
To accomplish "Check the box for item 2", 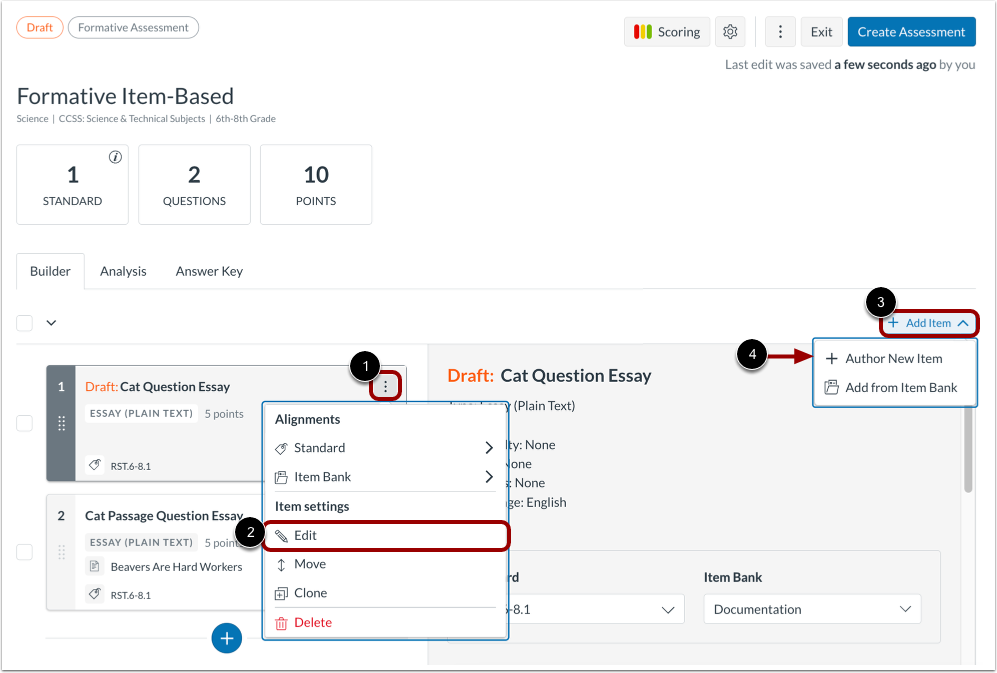I will 24,552.
